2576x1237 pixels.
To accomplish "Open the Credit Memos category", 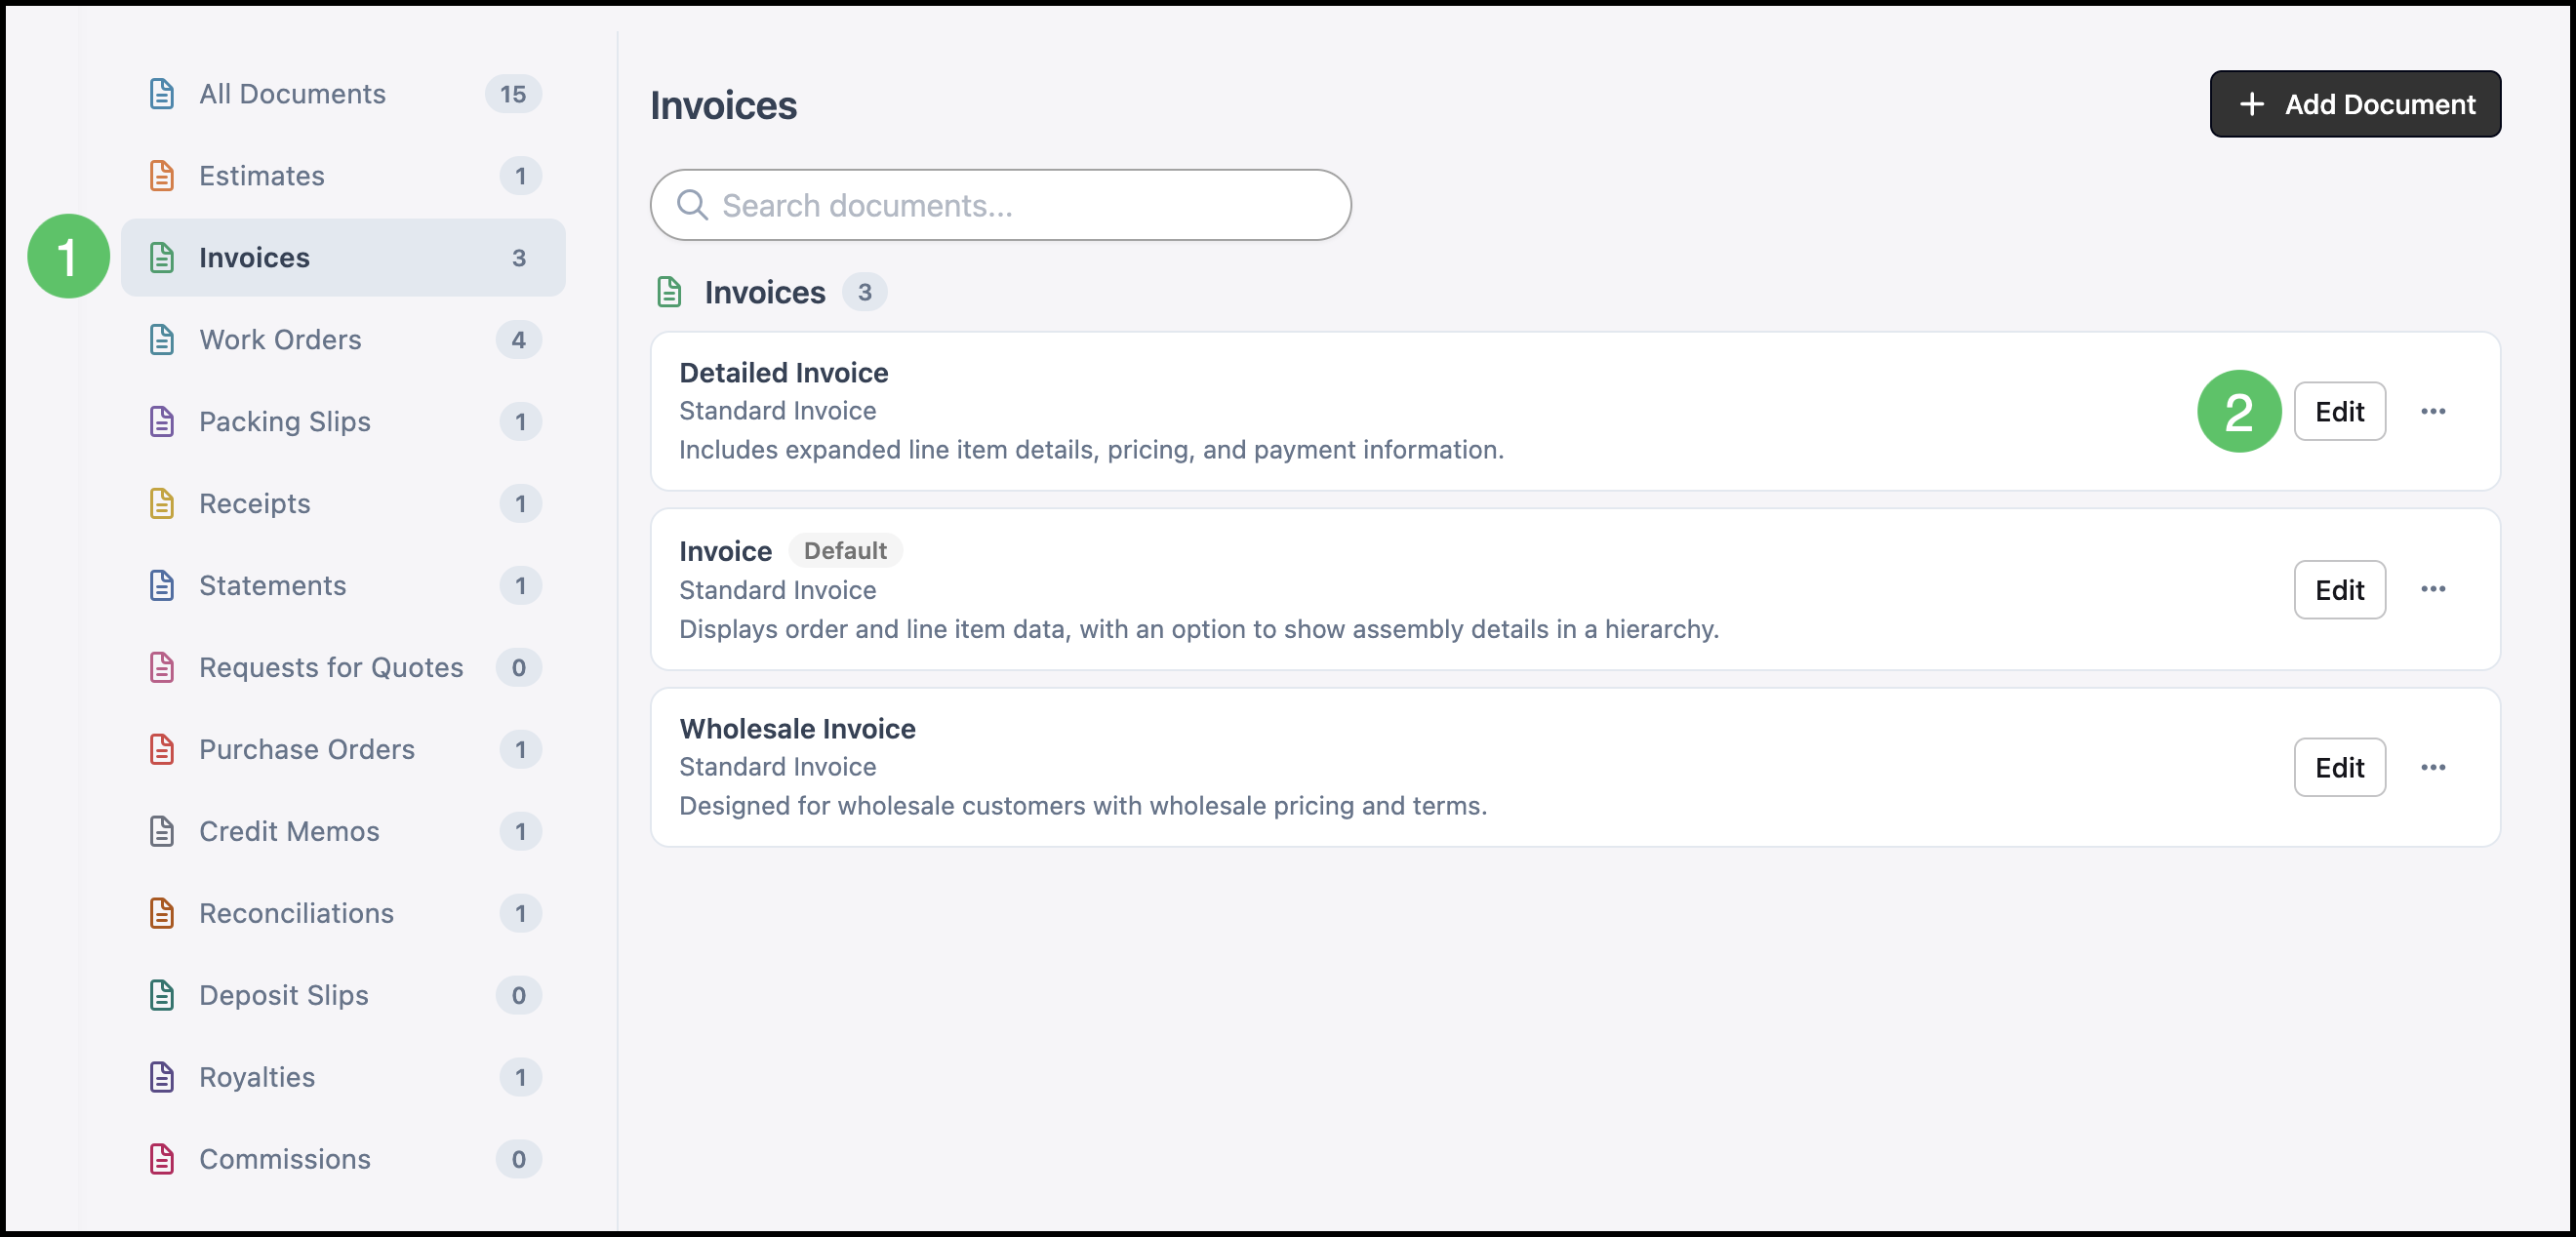I will 343,832.
